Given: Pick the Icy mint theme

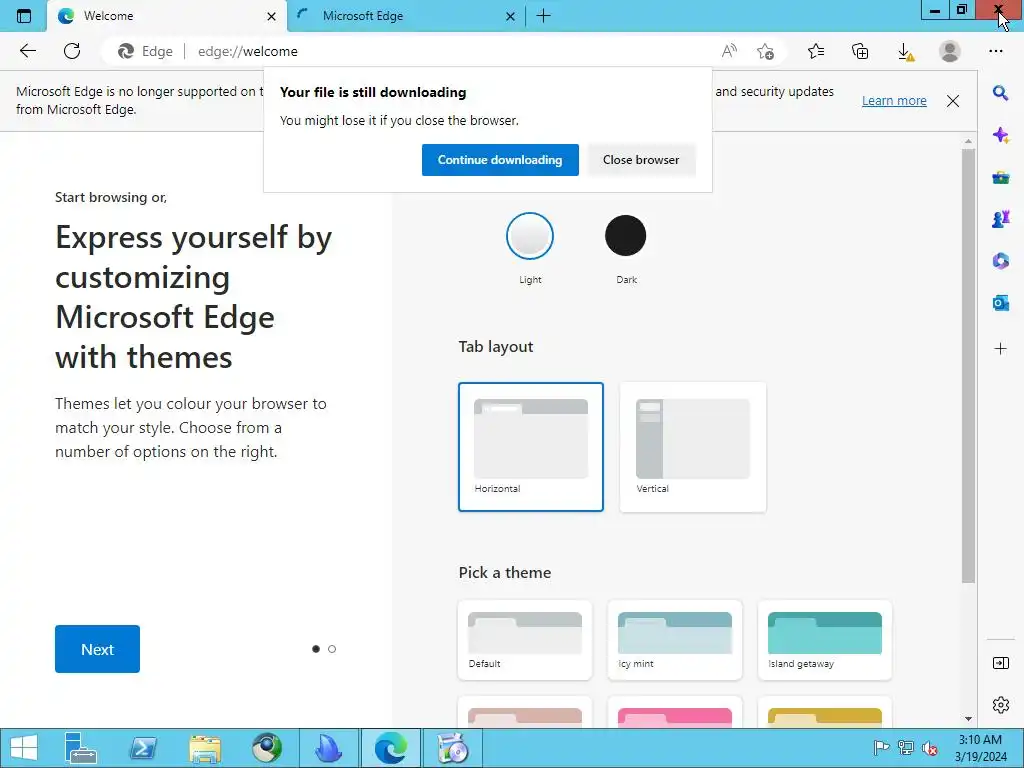Looking at the screenshot, I should 675,640.
